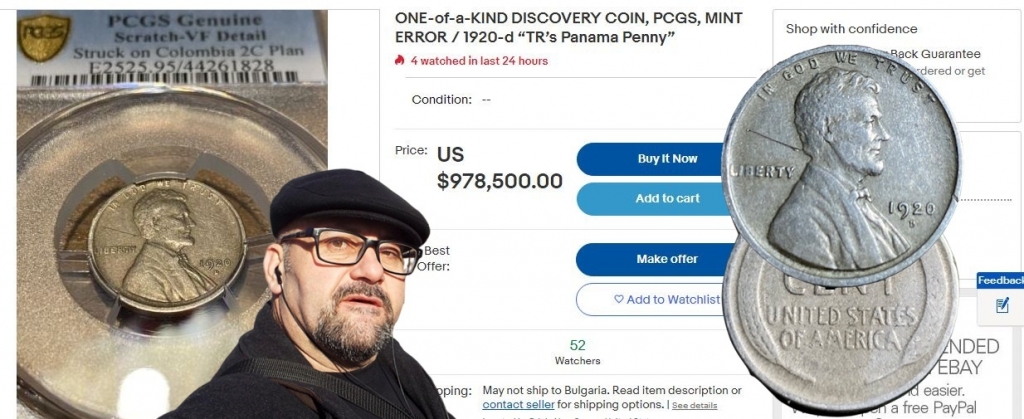The image size is (1024, 419).
Task: Click the Buy It Now button
Action: click(x=655, y=159)
